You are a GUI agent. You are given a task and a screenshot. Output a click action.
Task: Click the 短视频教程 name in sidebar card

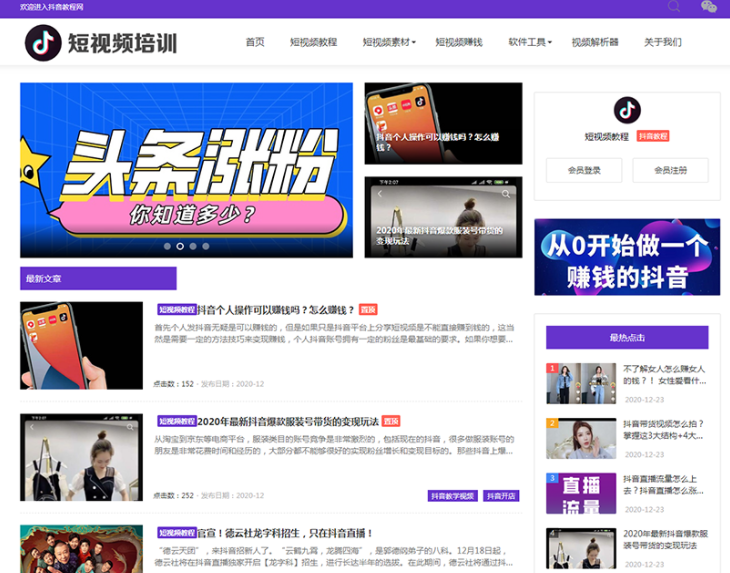click(x=607, y=136)
